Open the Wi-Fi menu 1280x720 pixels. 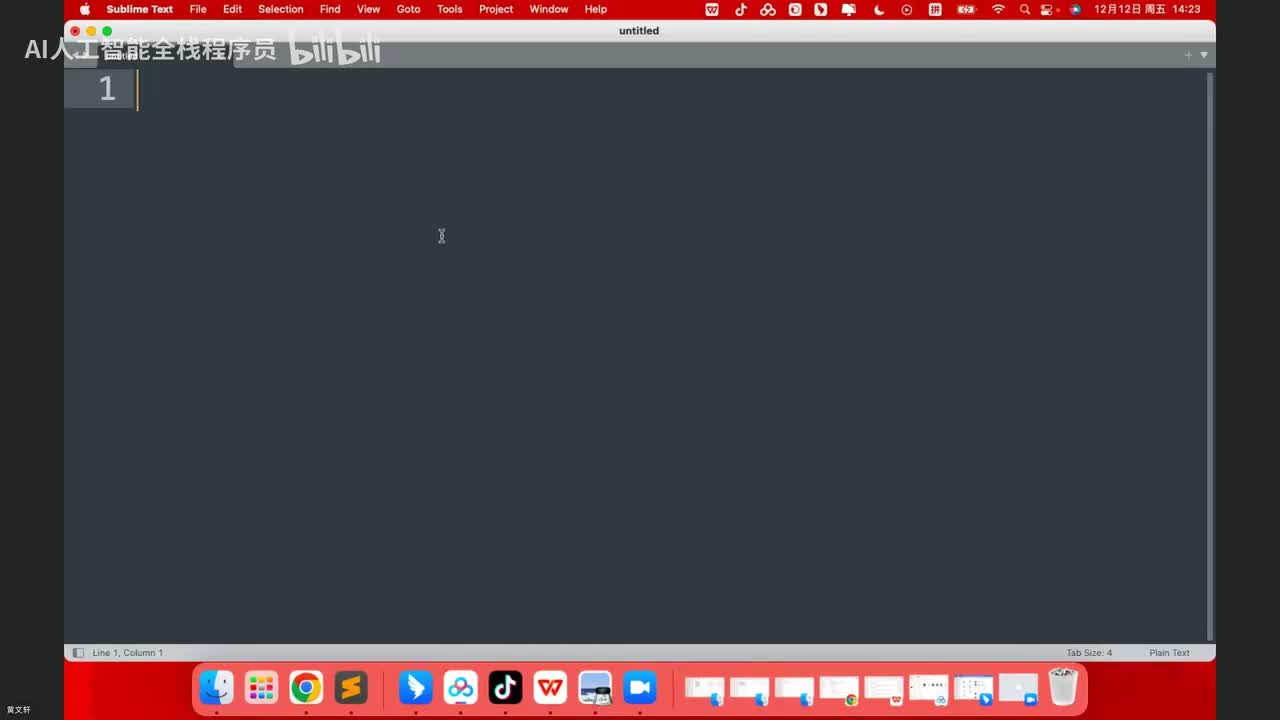(x=998, y=9)
